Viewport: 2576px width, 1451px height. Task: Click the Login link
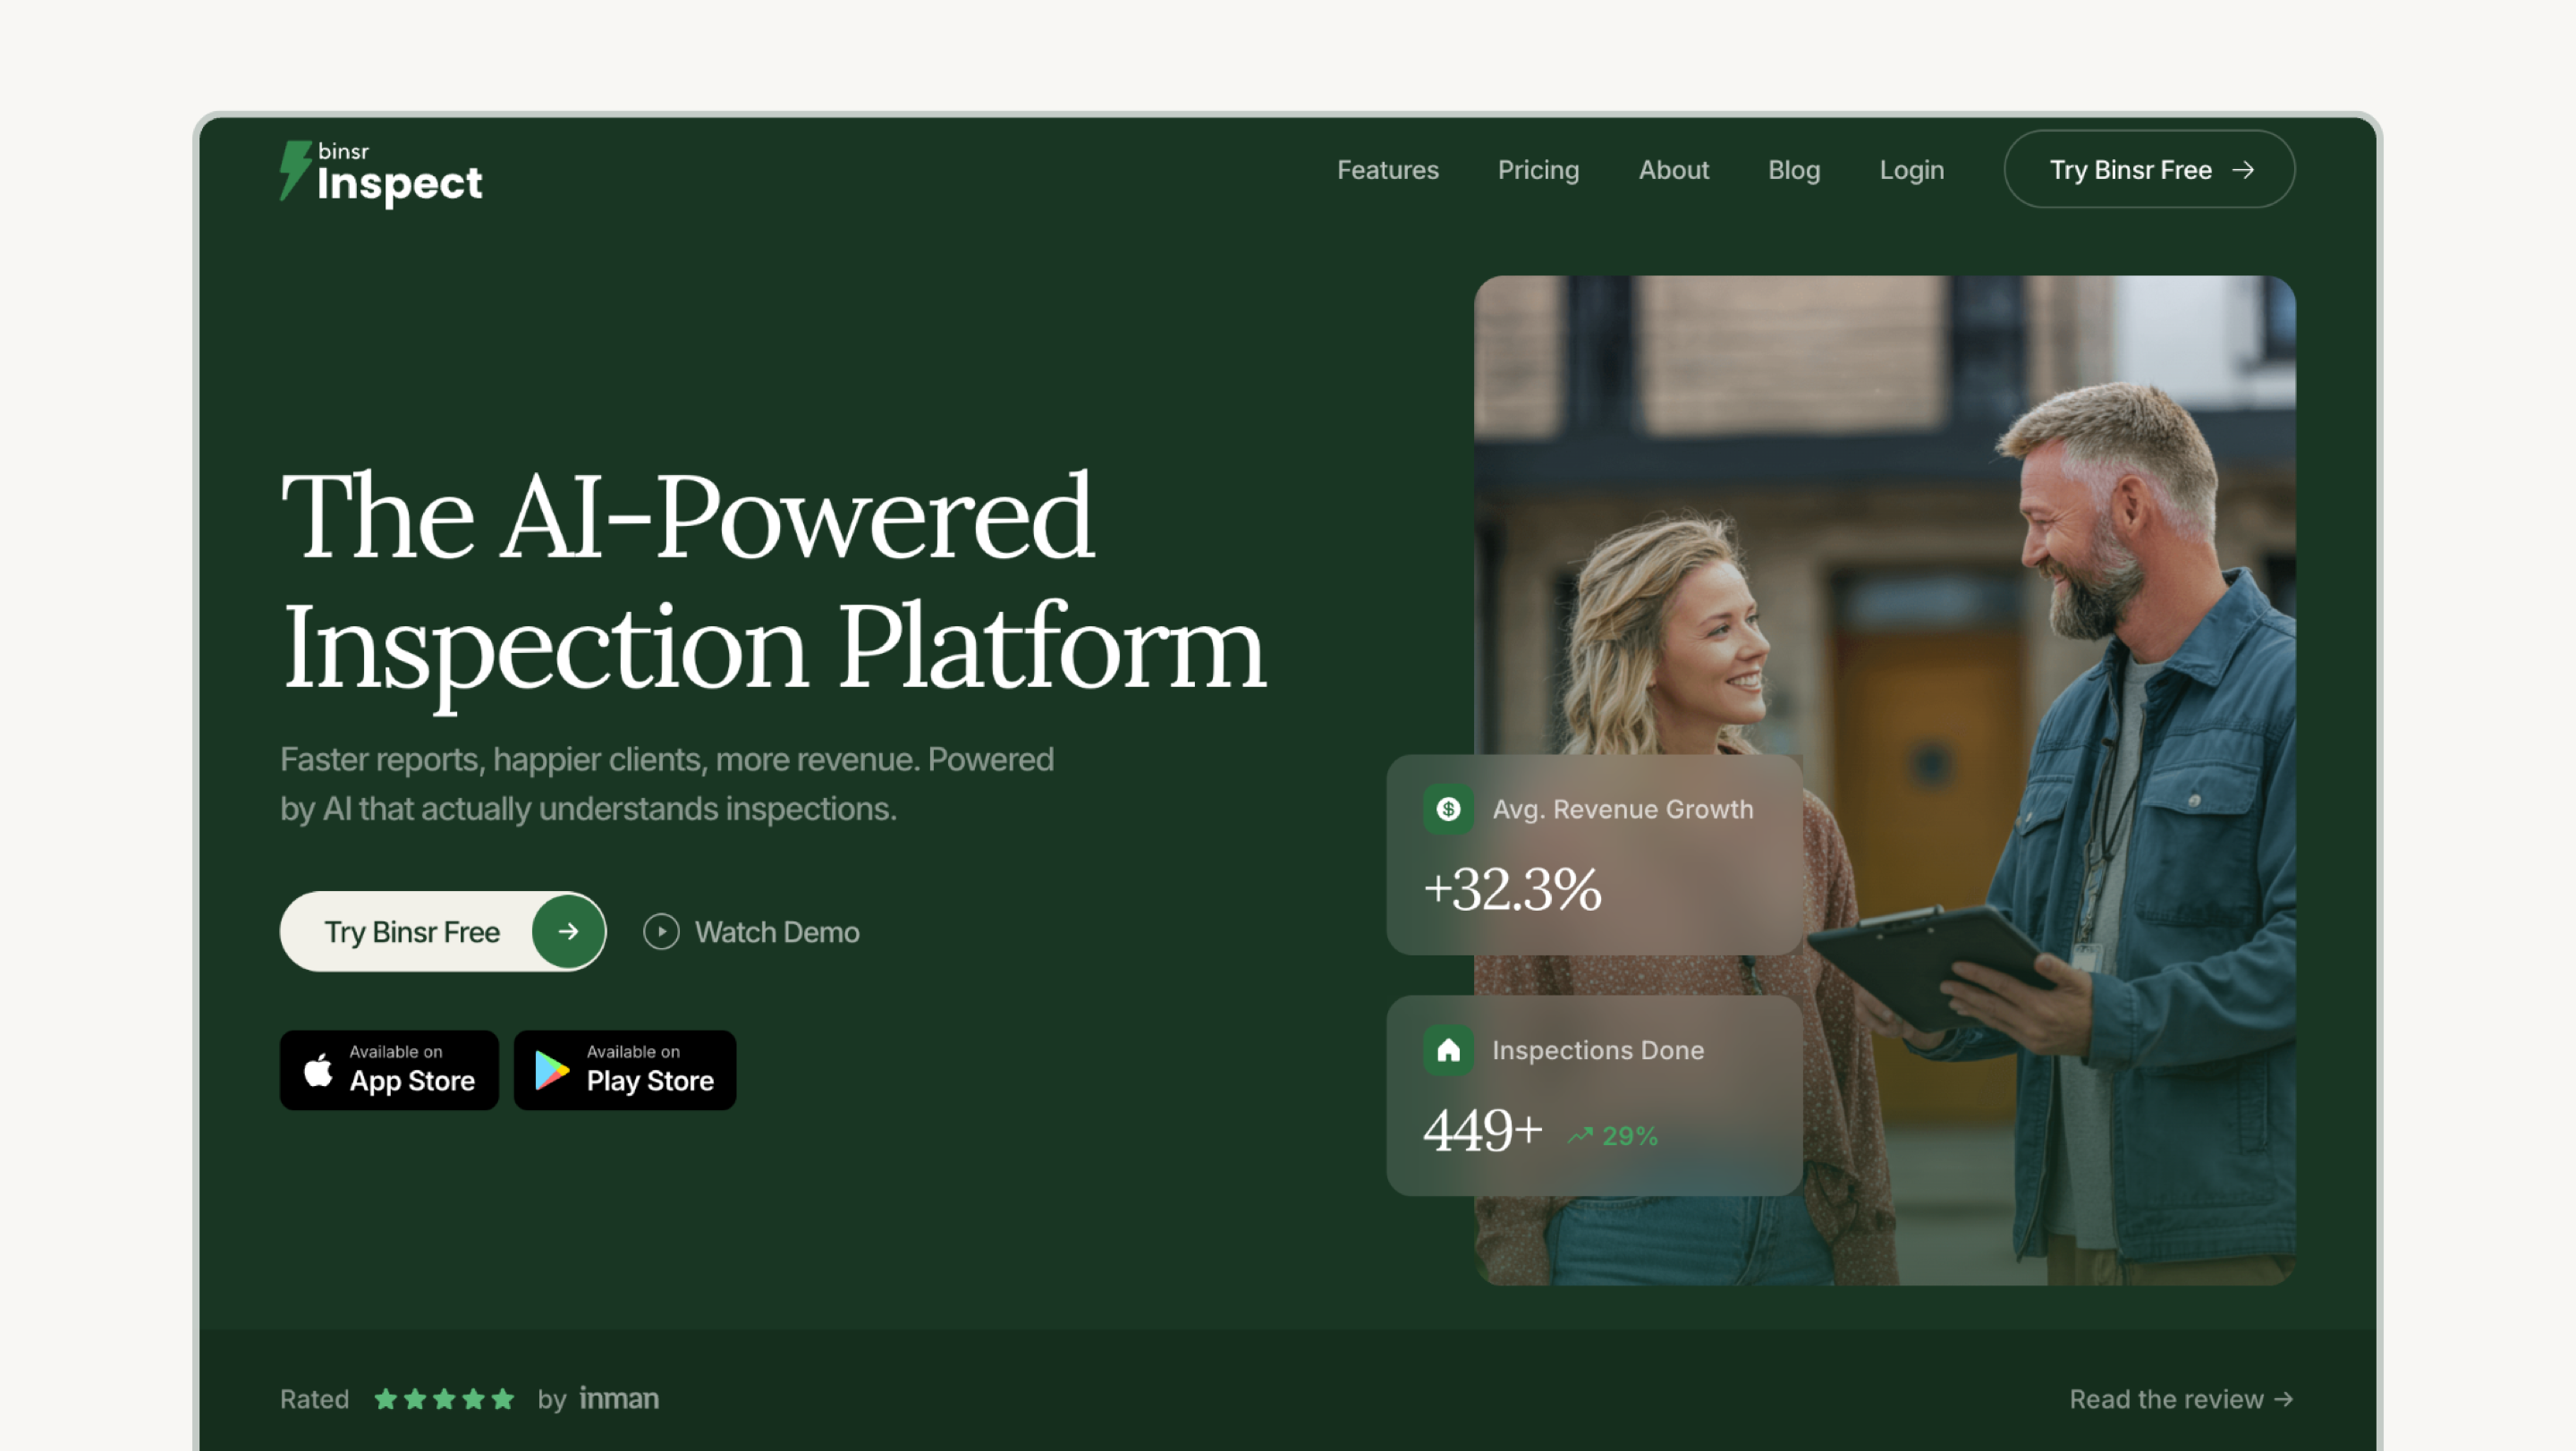coord(1911,170)
